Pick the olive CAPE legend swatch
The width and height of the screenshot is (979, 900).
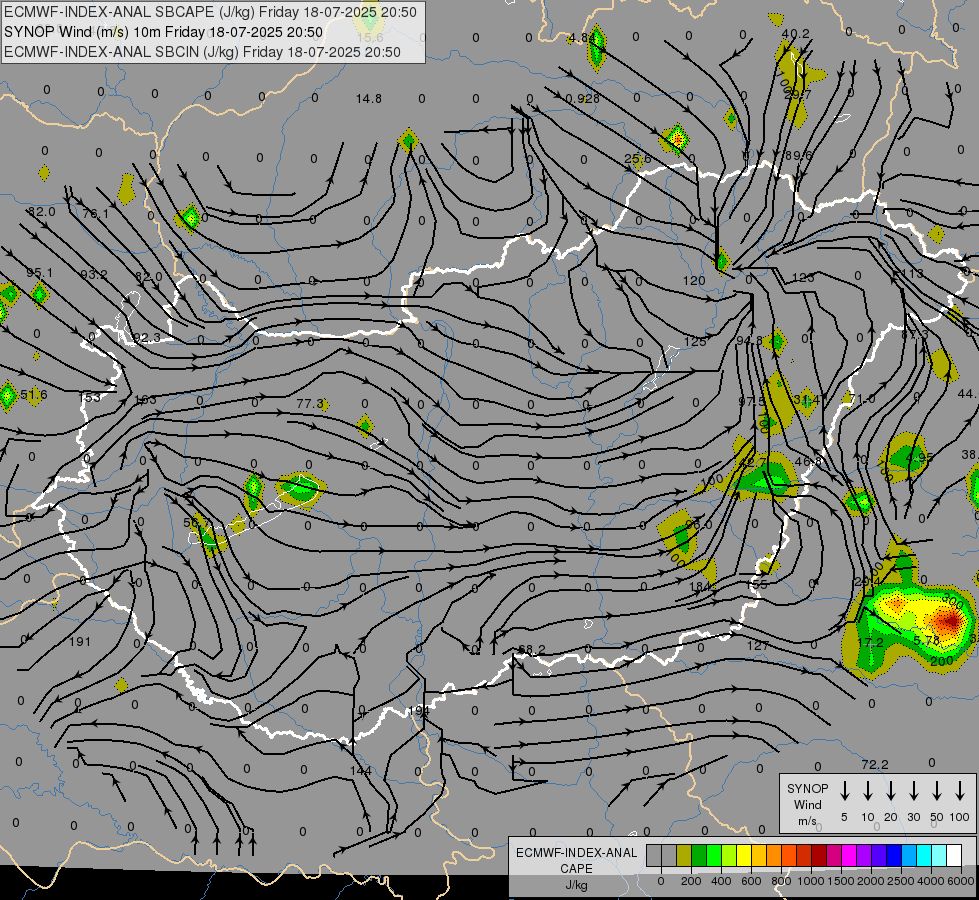(x=684, y=856)
